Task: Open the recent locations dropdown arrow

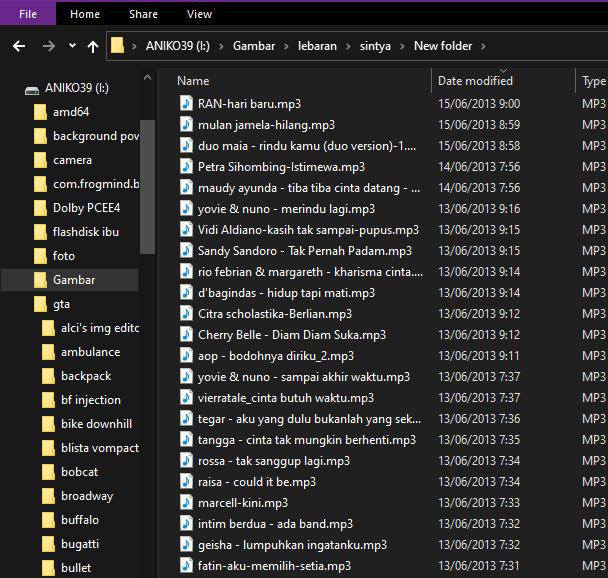Action: tap(72, 46)
